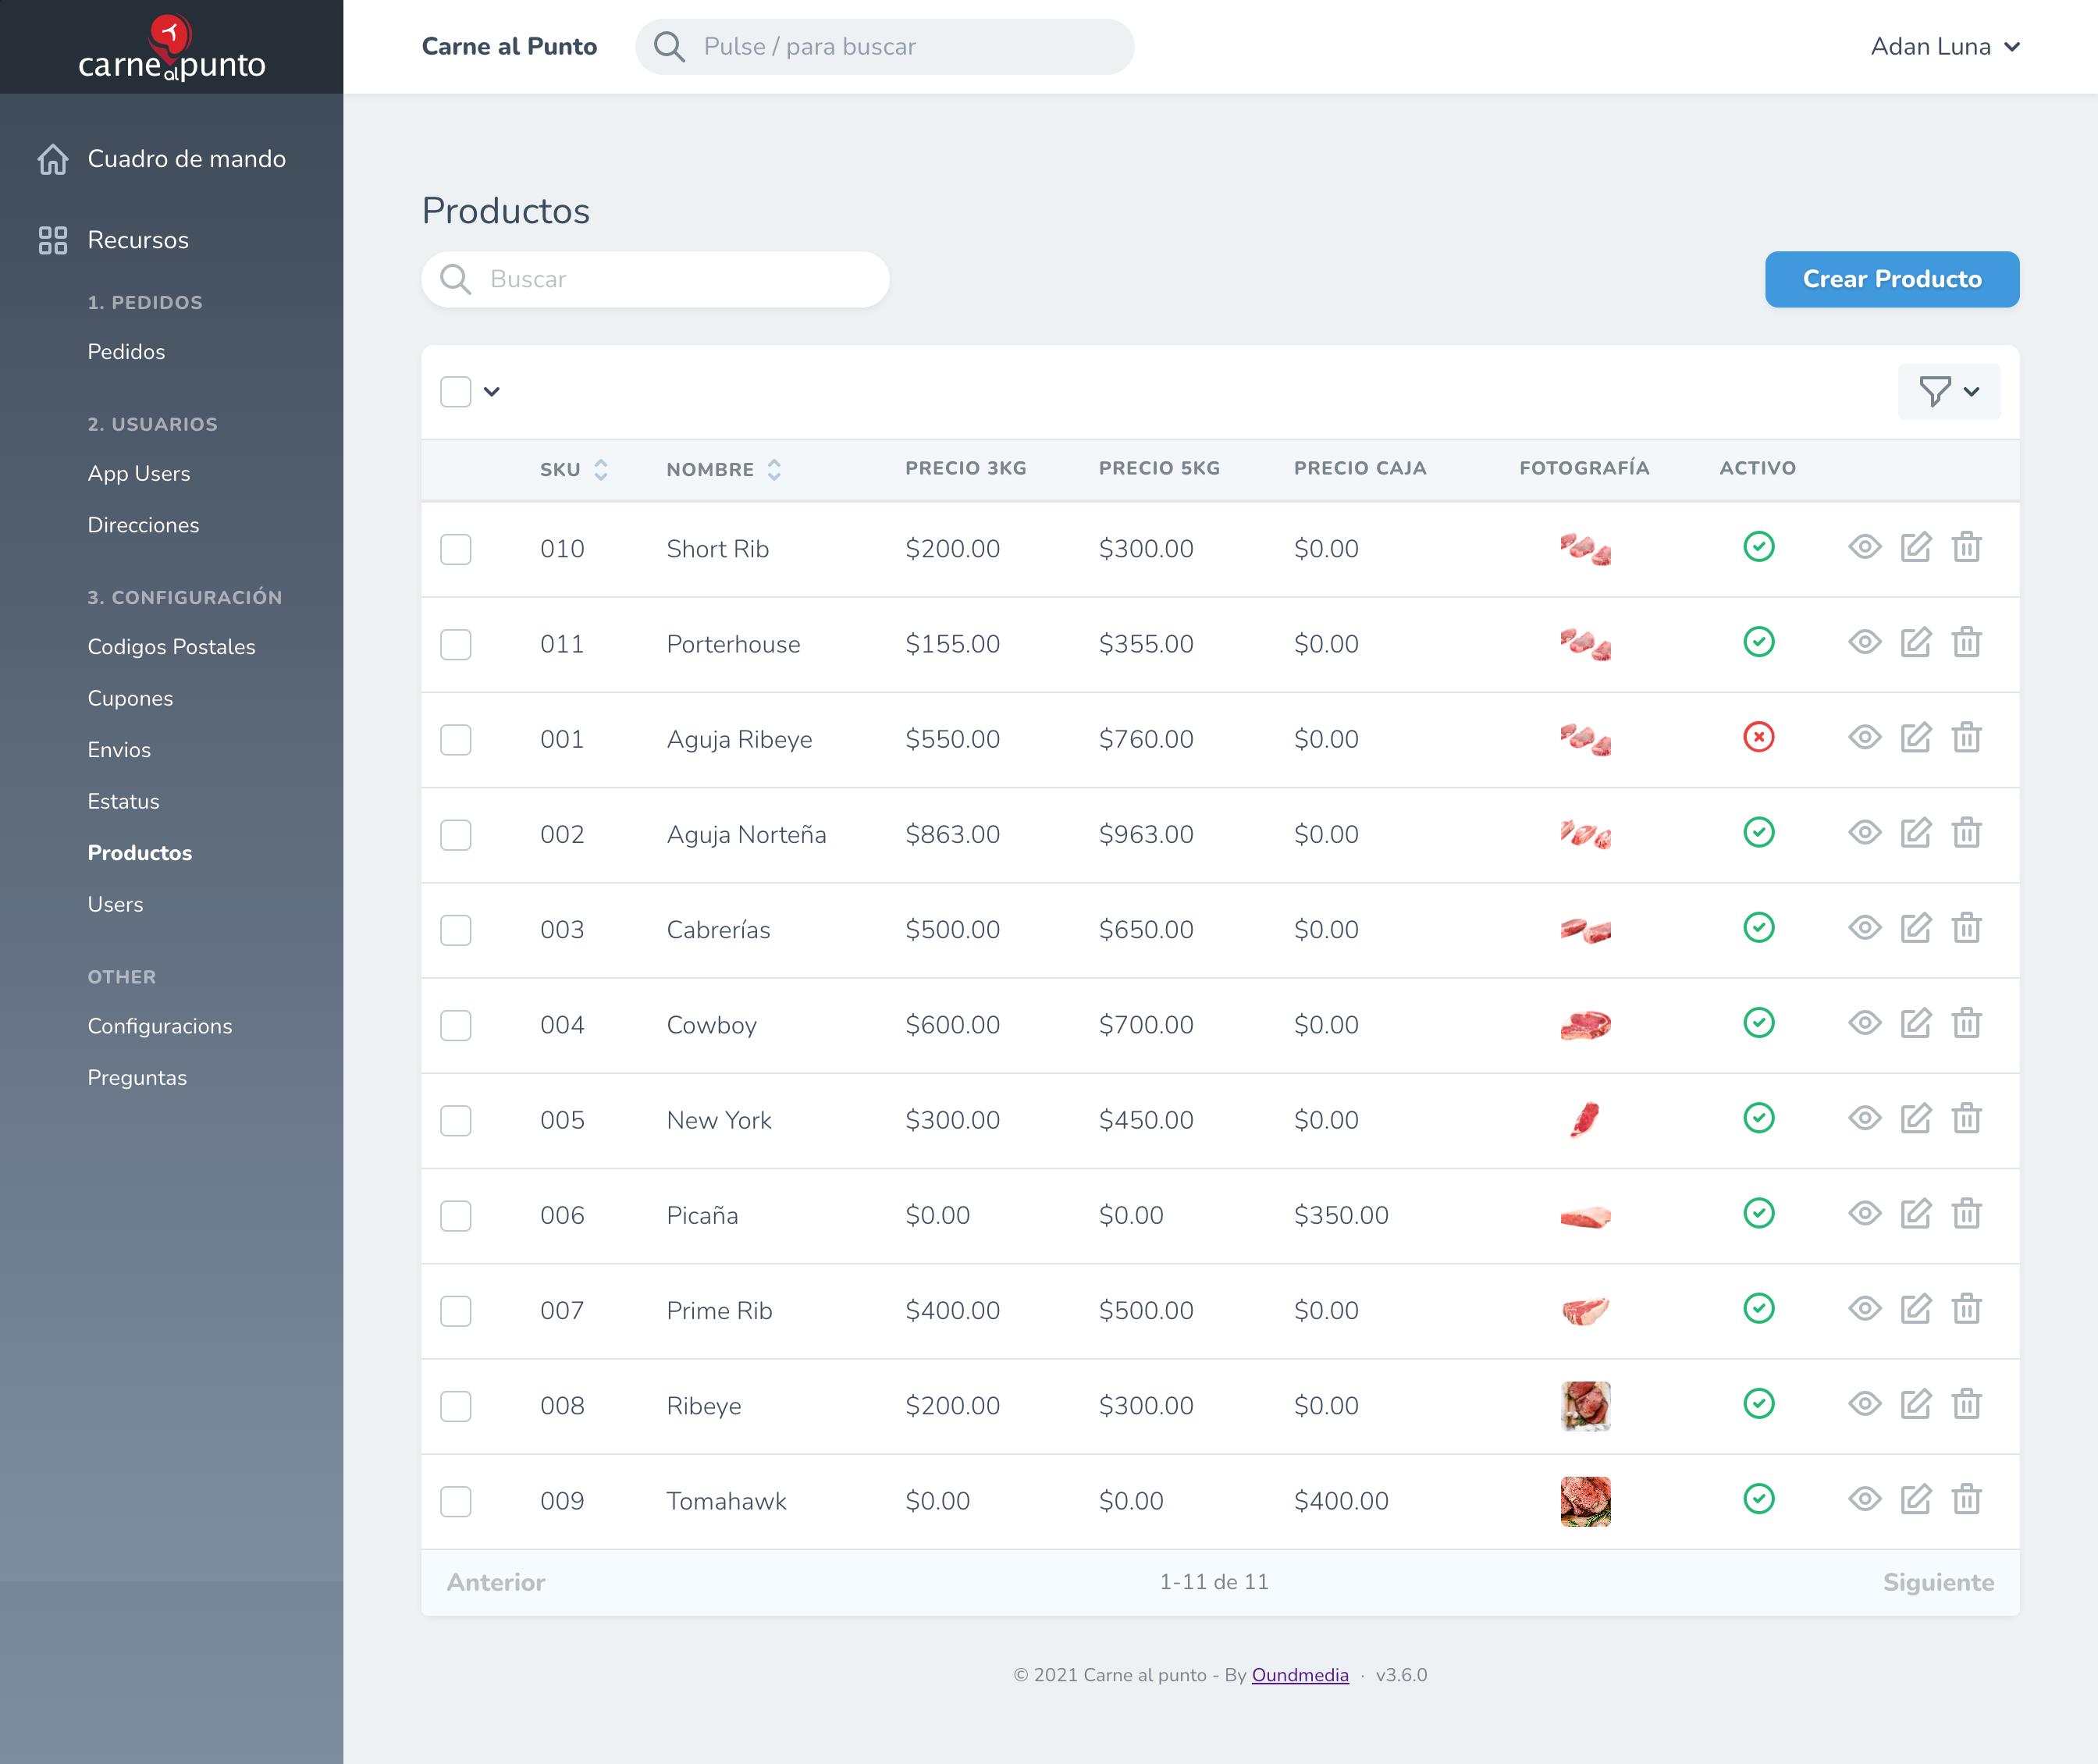
Task: Go to Cupones in the sidebar
Action: pyautogui.click(x=130, y=698)
